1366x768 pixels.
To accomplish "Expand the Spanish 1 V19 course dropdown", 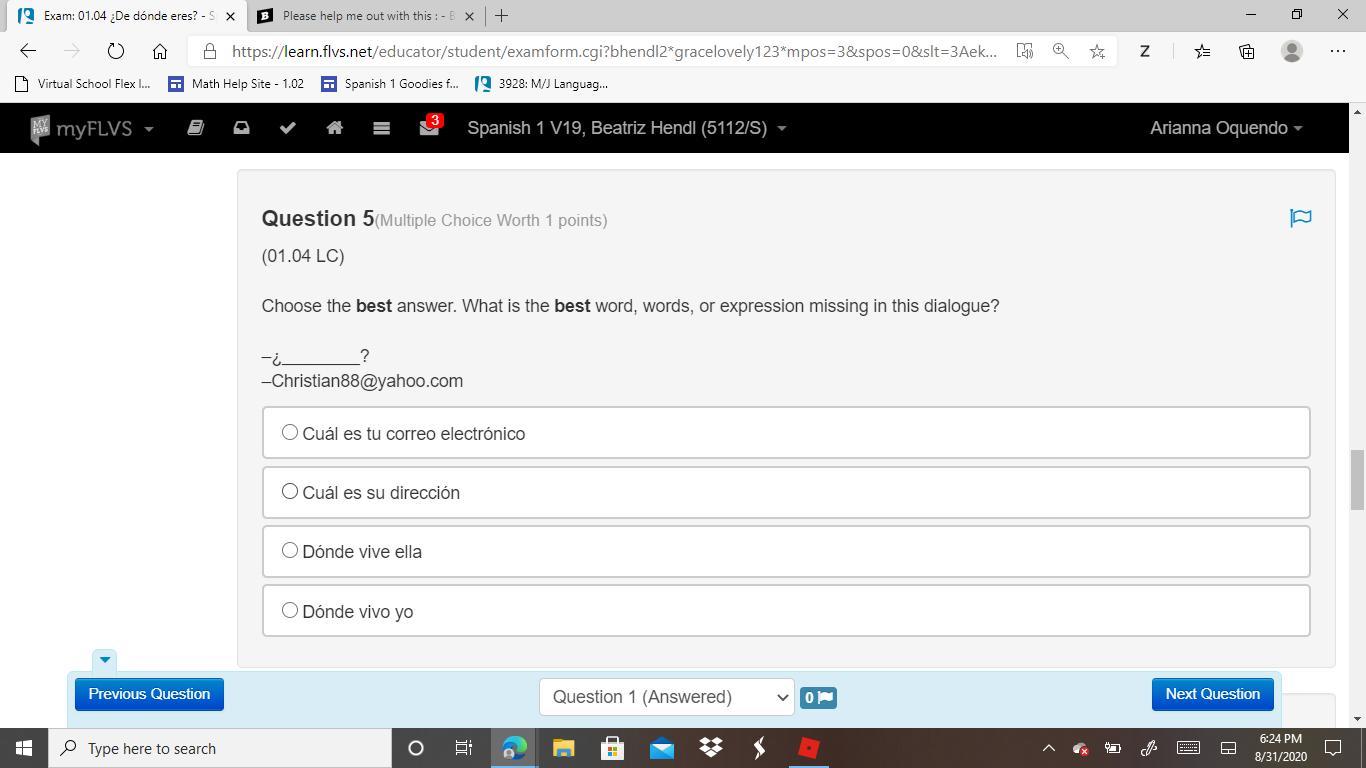I will (627, 128).
